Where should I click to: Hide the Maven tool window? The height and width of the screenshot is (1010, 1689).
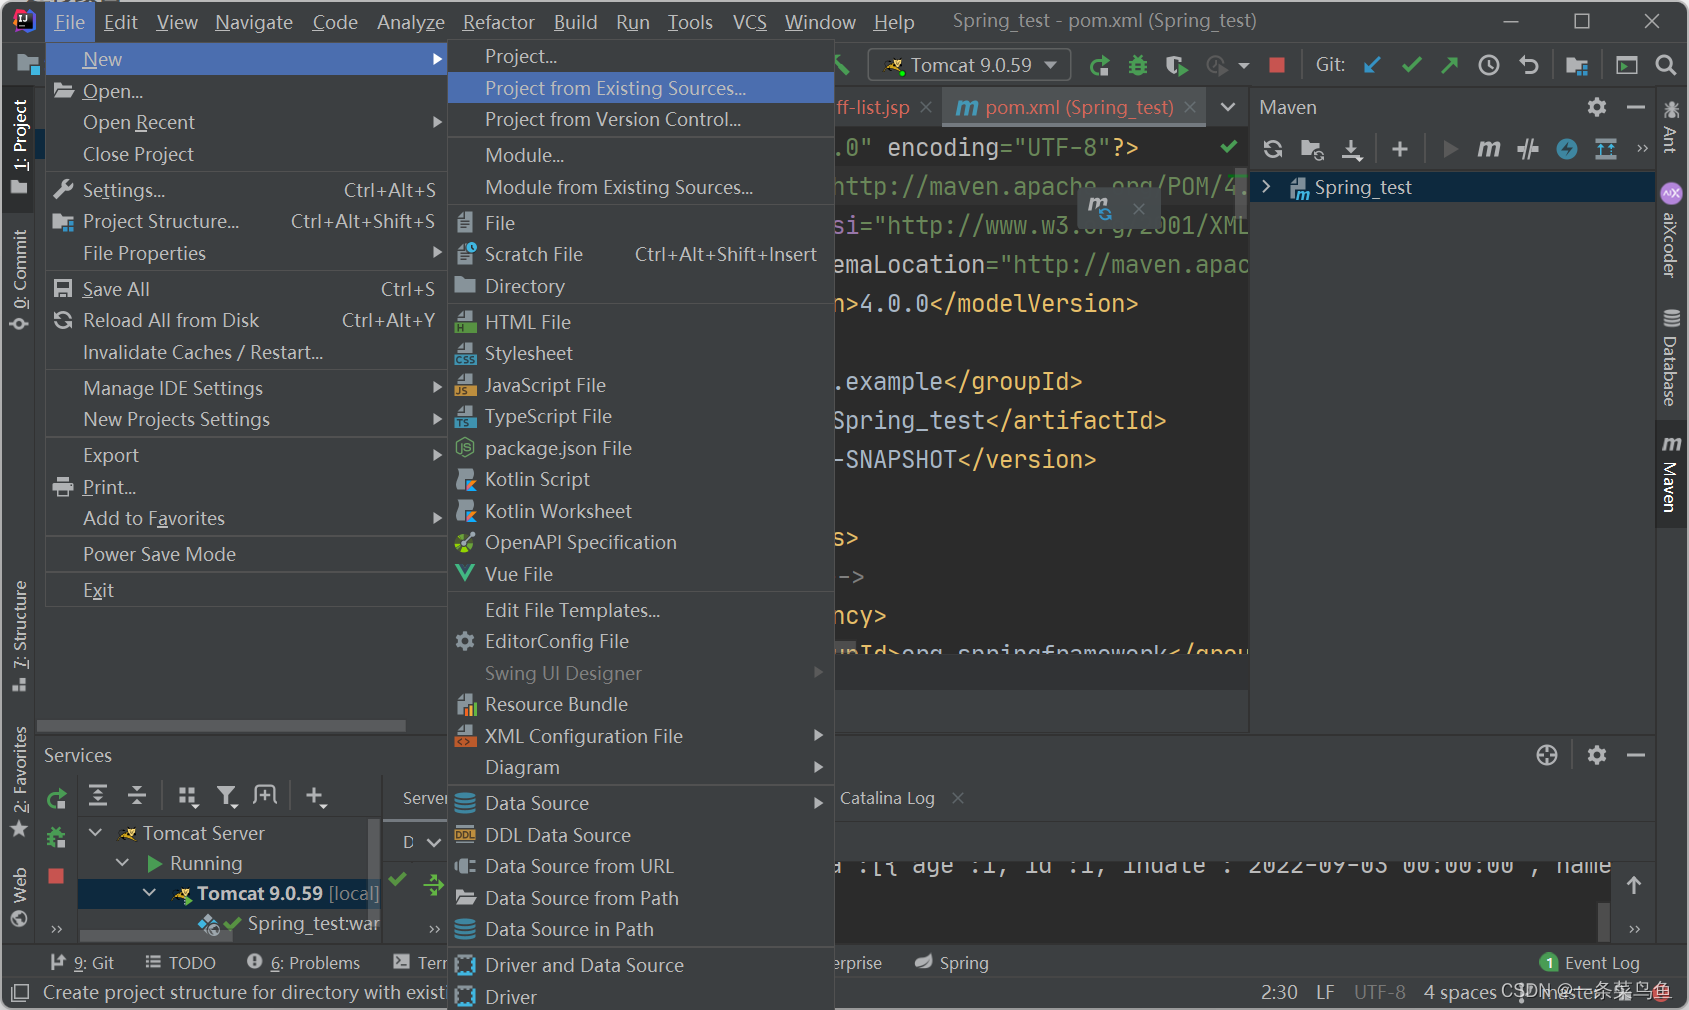1636,107
